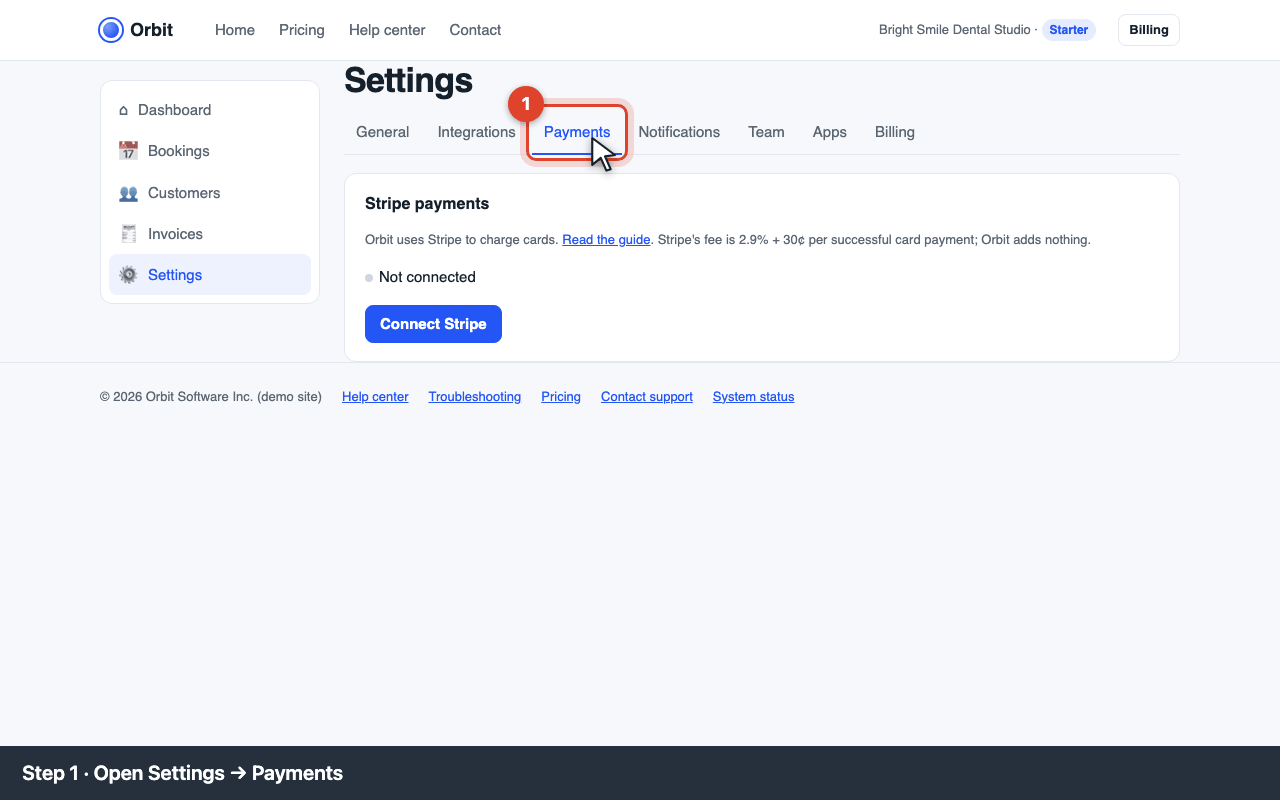The width and height of the screenshot is (1280, 800).
Task: Click the Settings gear icon in sidebar
Action: pyautogui.click(x=128, y=275)
